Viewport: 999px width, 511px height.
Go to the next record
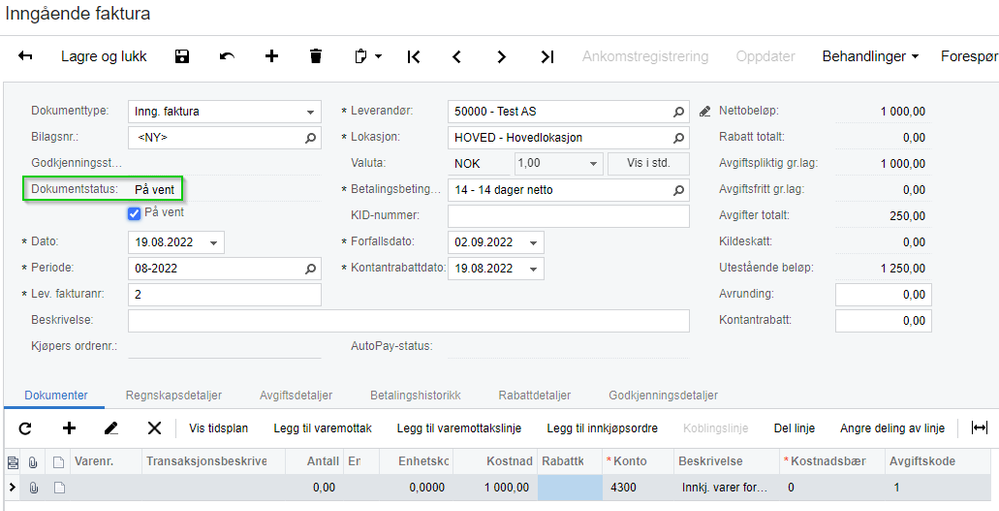(x=501, y=57)
